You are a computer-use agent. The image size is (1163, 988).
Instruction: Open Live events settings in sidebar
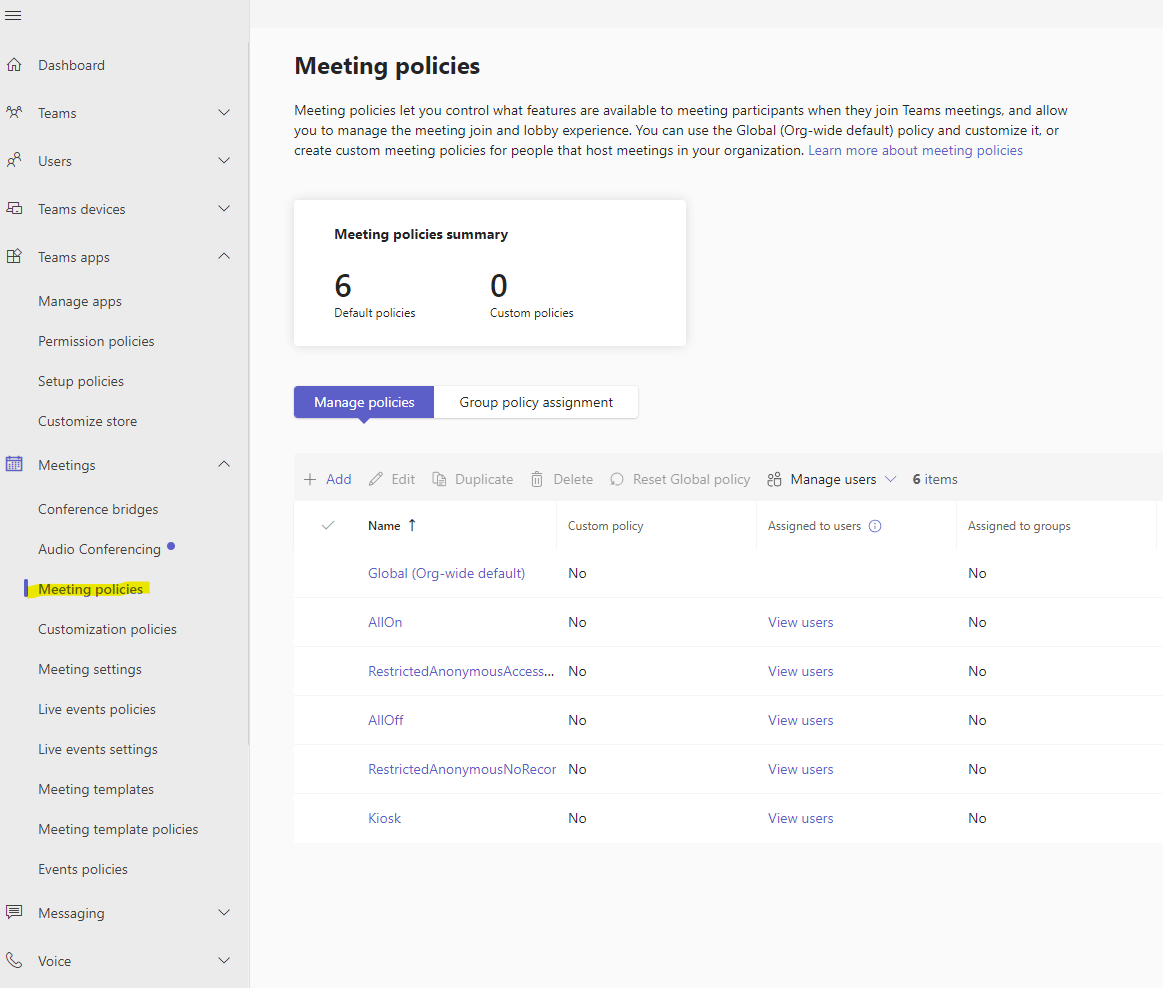click(x=98, y=749)
